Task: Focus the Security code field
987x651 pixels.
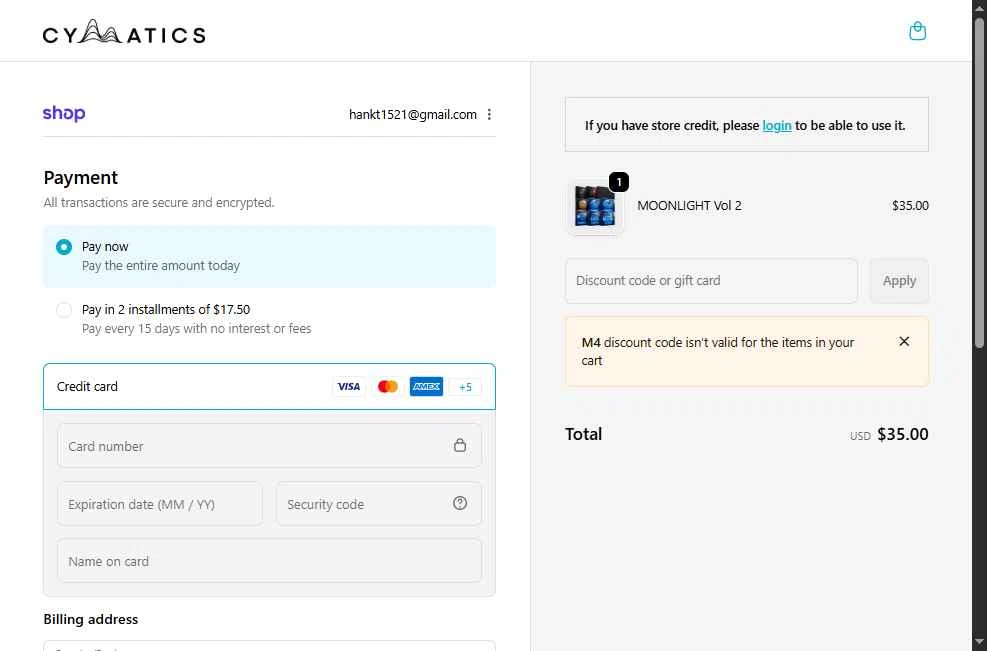Action: [379, 504]
